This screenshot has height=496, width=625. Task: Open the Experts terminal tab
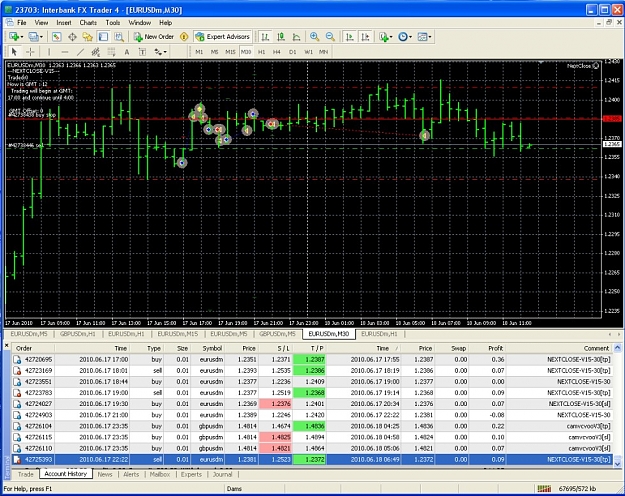tap(191, 474)
